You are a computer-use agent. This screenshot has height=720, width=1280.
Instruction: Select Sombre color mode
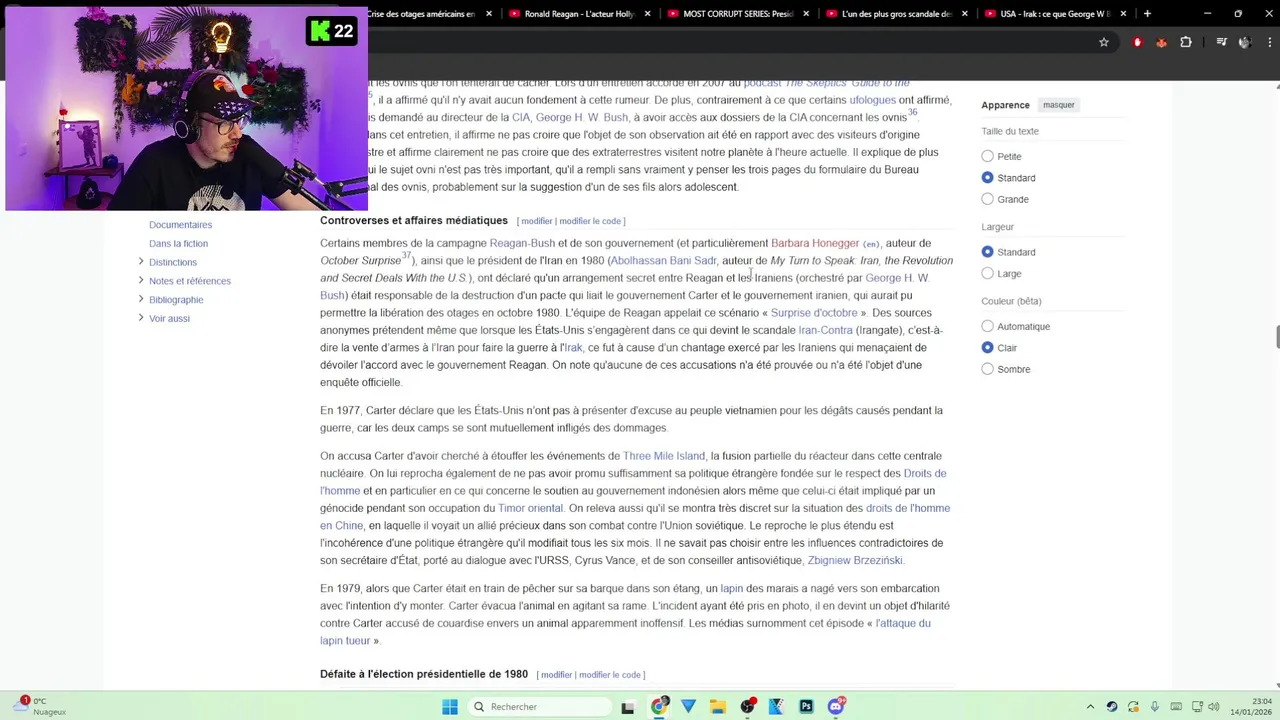(987, 369)
